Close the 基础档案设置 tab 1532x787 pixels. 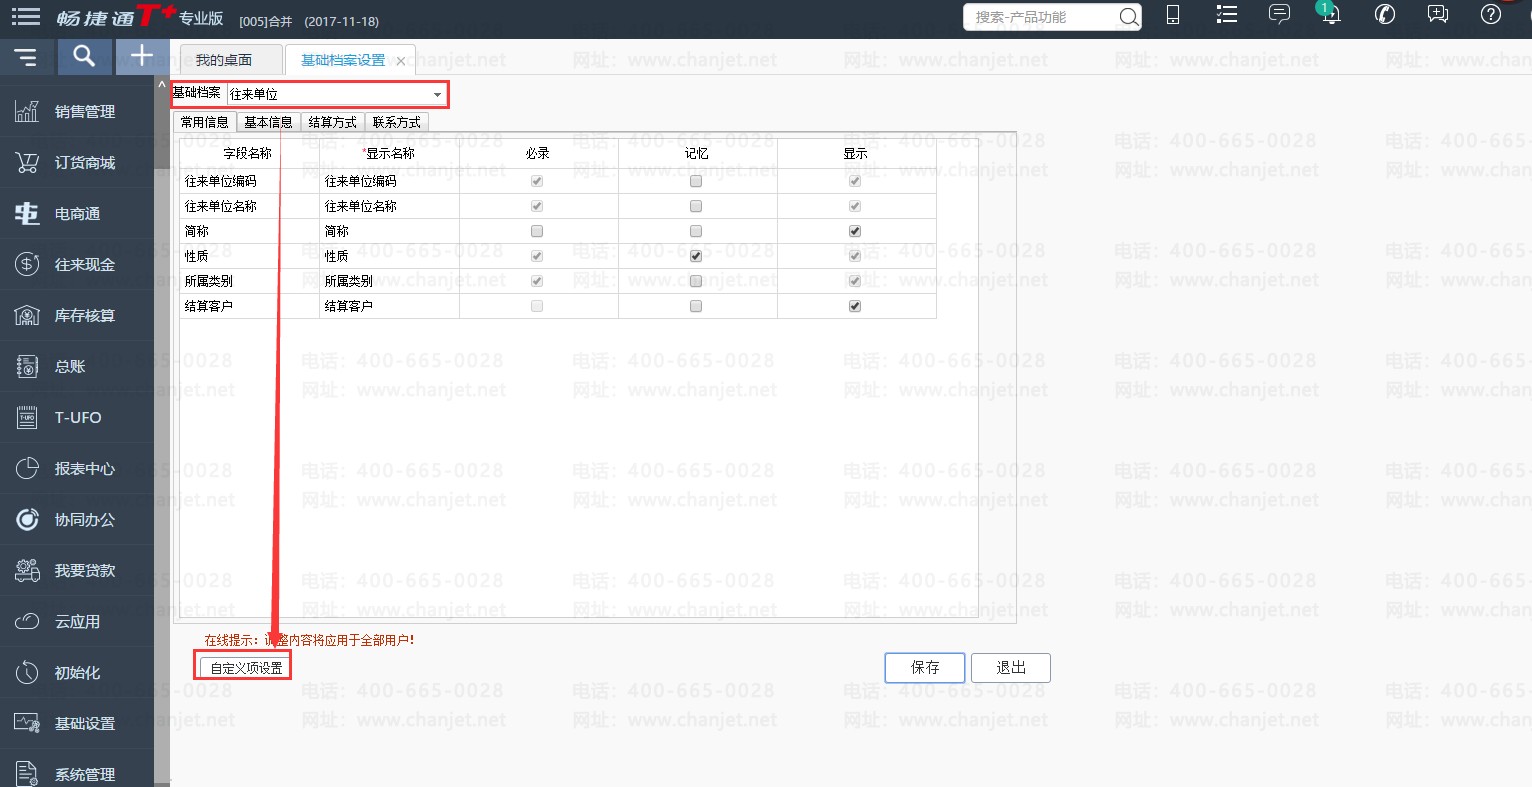(x=401, y=61)
